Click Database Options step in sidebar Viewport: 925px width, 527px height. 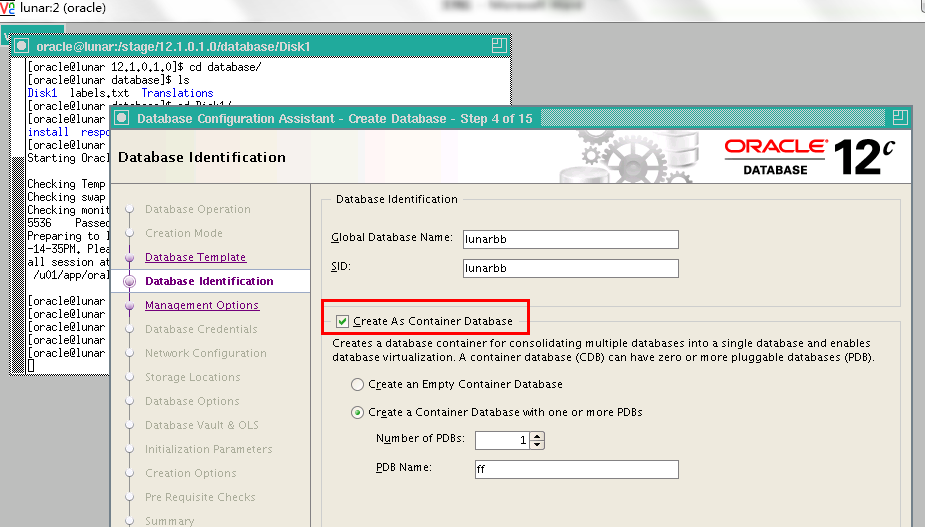click(x=192, y=401)
